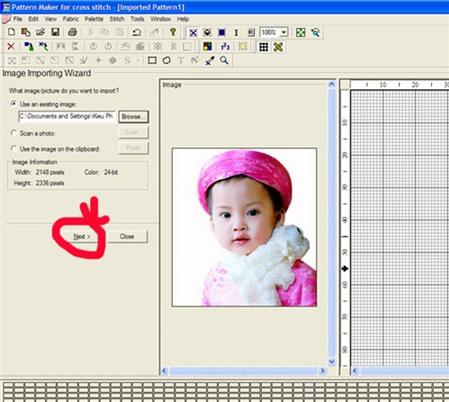This screenshot has height=402, width=449.
Task: Click the Print icon in toolbar
Action: pyautogui.click(x=72, y=32)
